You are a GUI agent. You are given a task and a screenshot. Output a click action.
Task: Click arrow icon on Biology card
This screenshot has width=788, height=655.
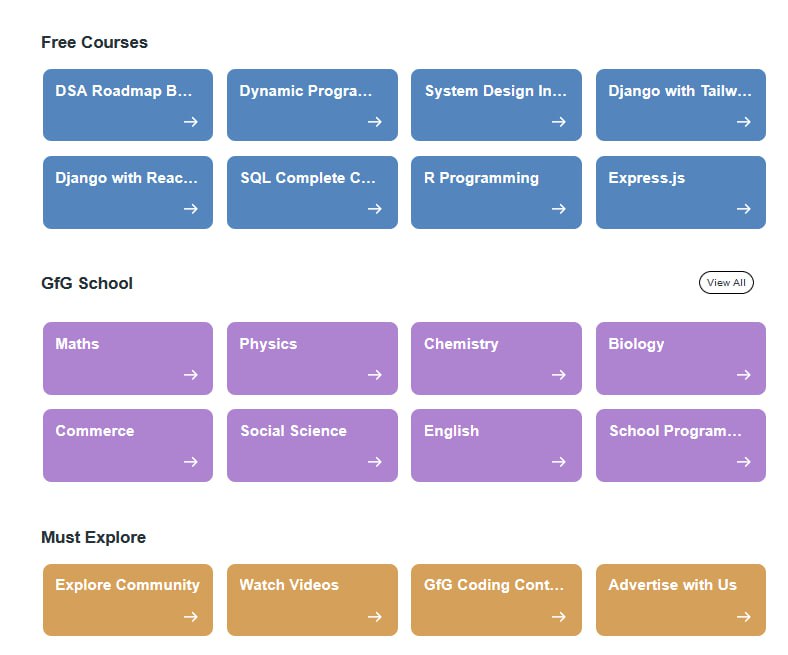point(743,375)
